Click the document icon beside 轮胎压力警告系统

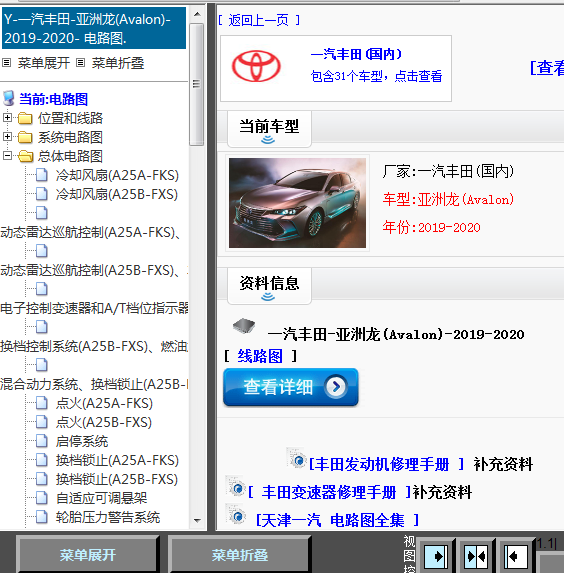coord(42,517)
